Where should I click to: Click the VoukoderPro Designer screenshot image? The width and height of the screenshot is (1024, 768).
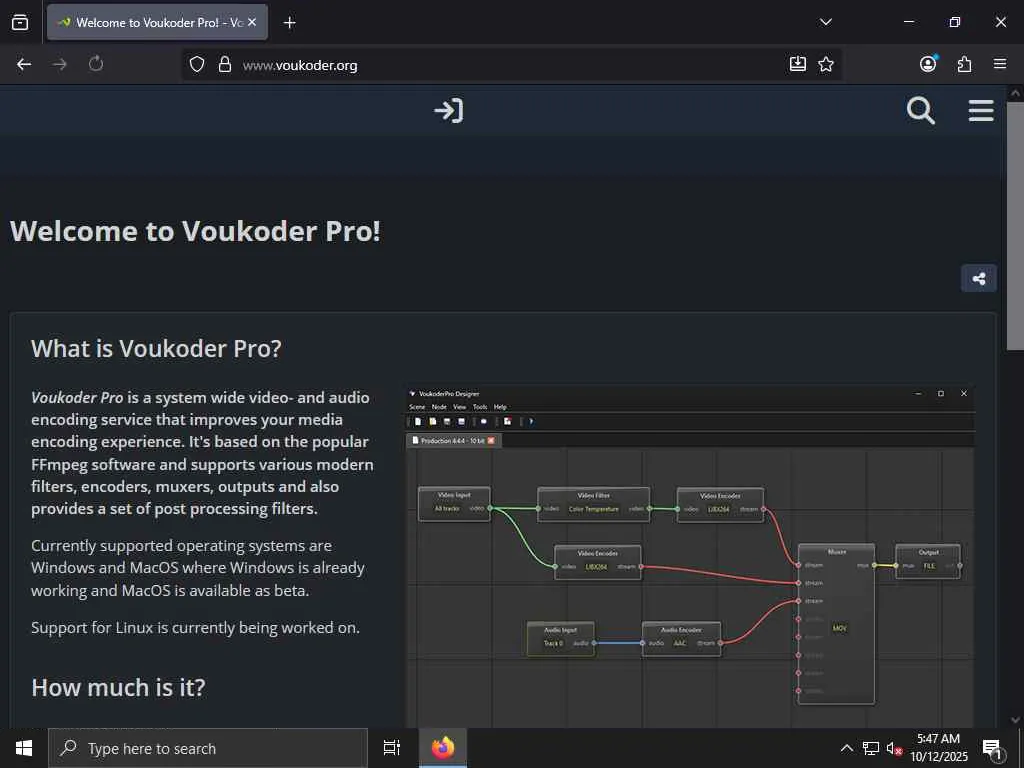pyautogui.click(x=690, y=556)
